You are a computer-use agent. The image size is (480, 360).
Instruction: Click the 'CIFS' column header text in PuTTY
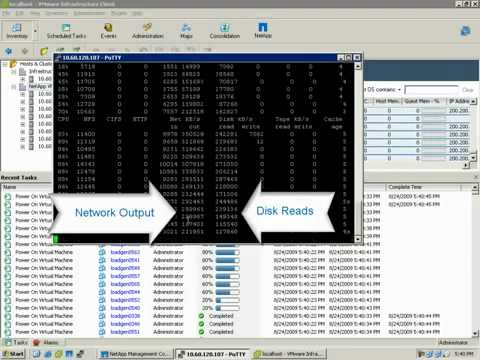(x=113, y=119)
